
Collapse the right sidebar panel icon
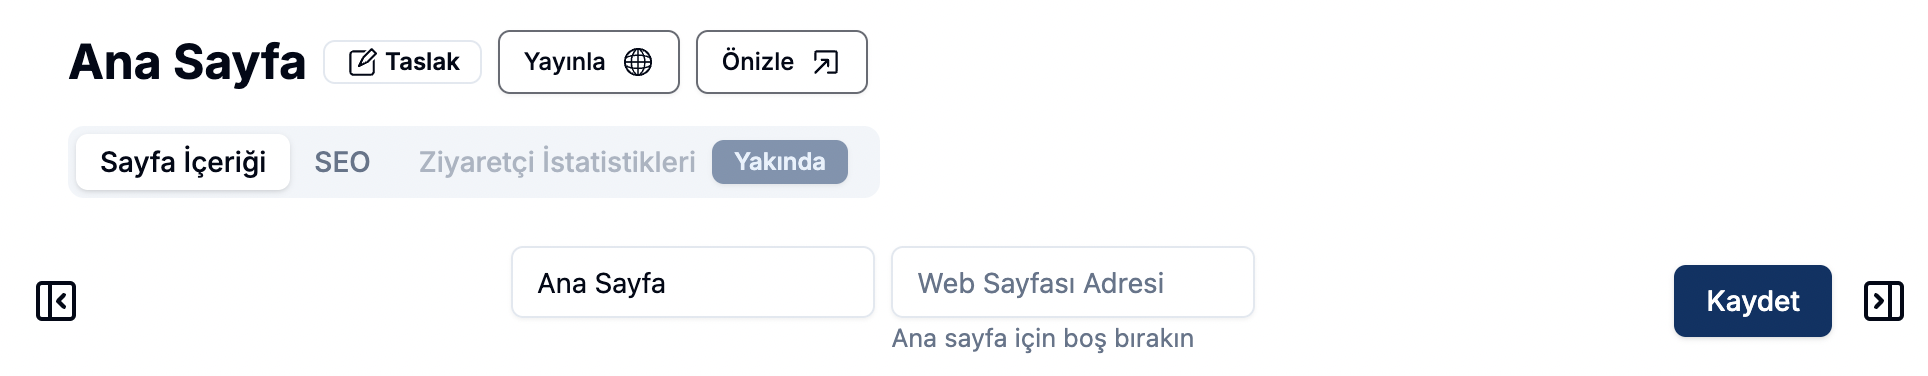click(x=1884, y=301)
